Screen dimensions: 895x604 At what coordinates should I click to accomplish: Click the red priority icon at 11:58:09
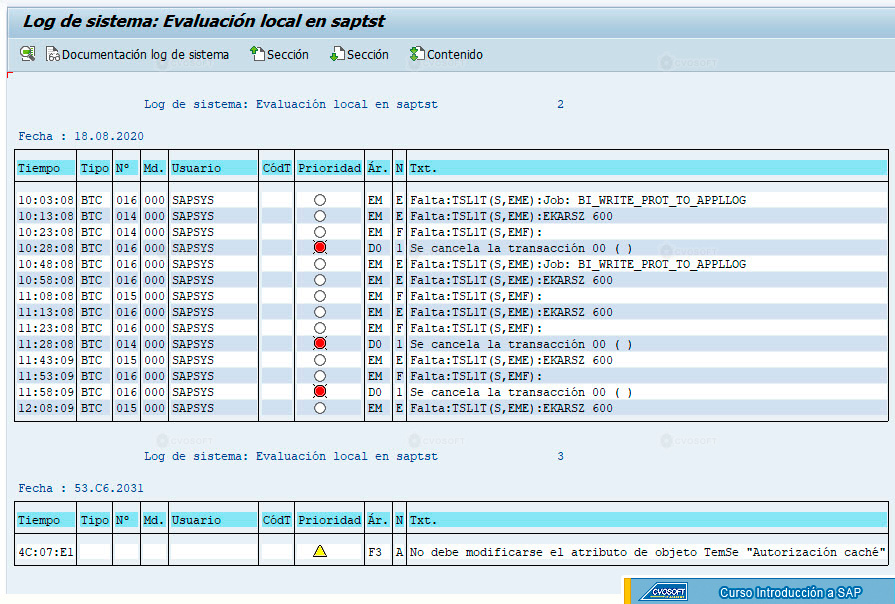point(320,391)
